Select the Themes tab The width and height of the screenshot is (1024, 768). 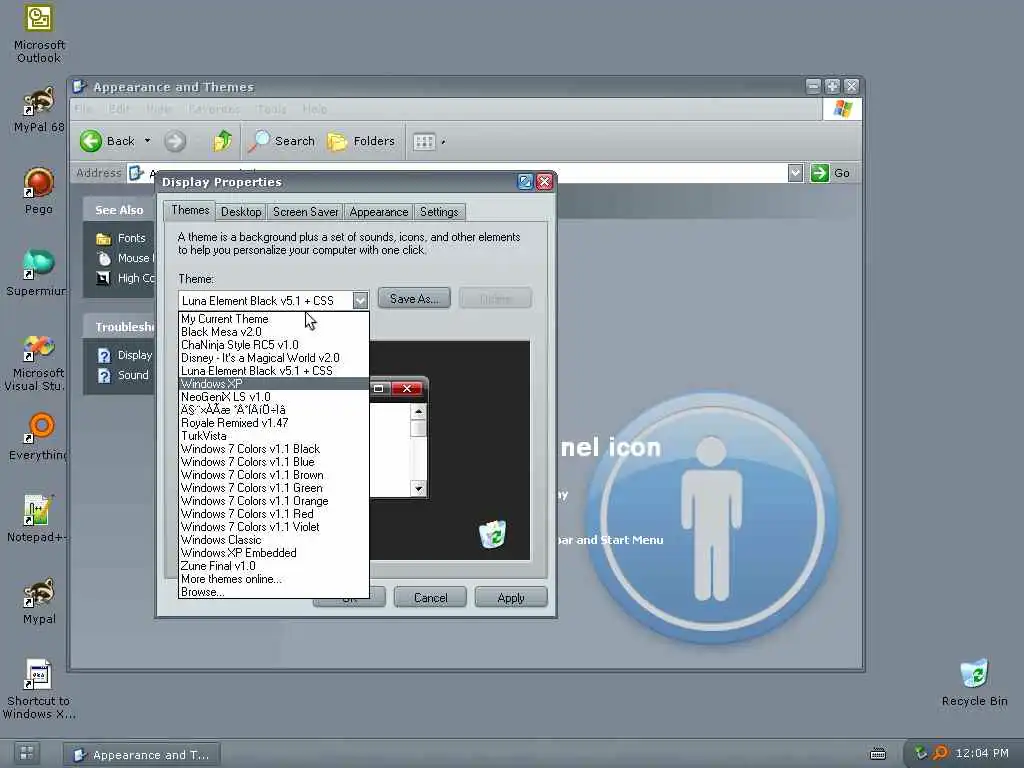190,210
